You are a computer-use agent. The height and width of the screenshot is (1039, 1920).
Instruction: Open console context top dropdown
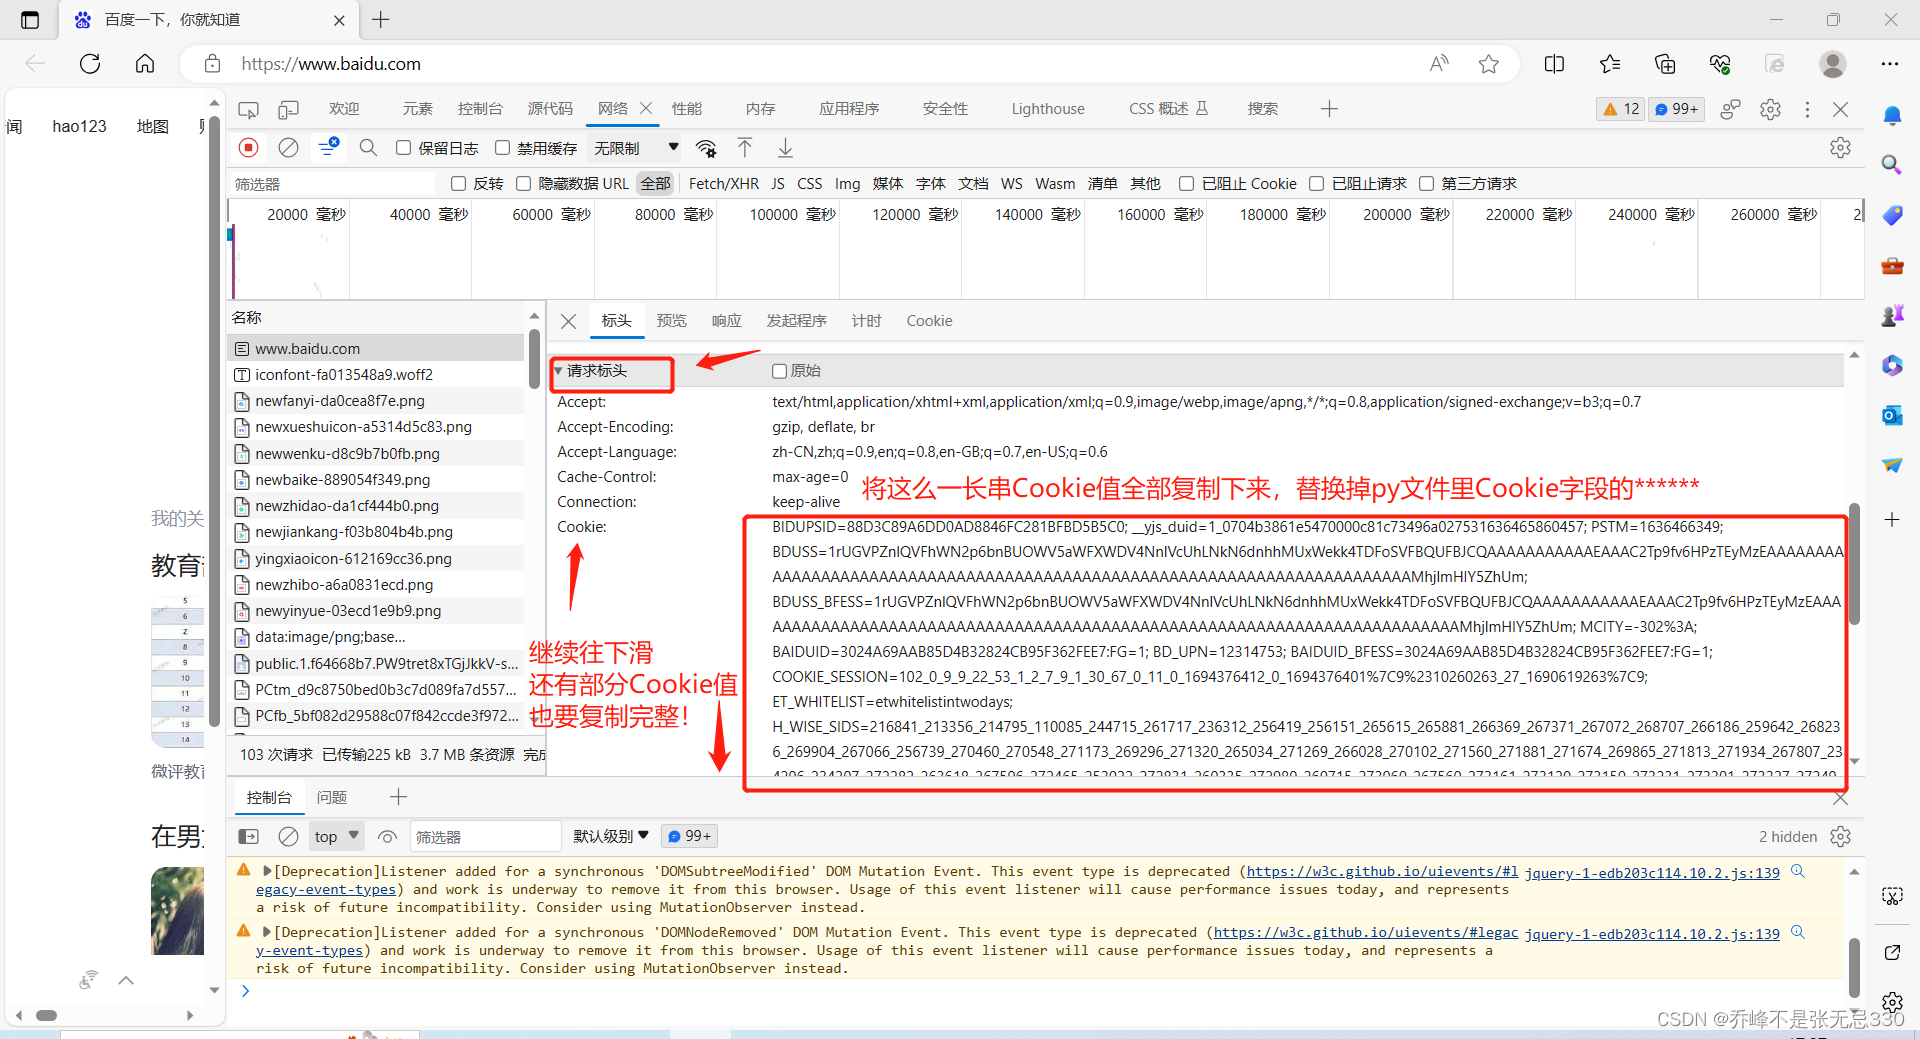[x=336, y=837]
